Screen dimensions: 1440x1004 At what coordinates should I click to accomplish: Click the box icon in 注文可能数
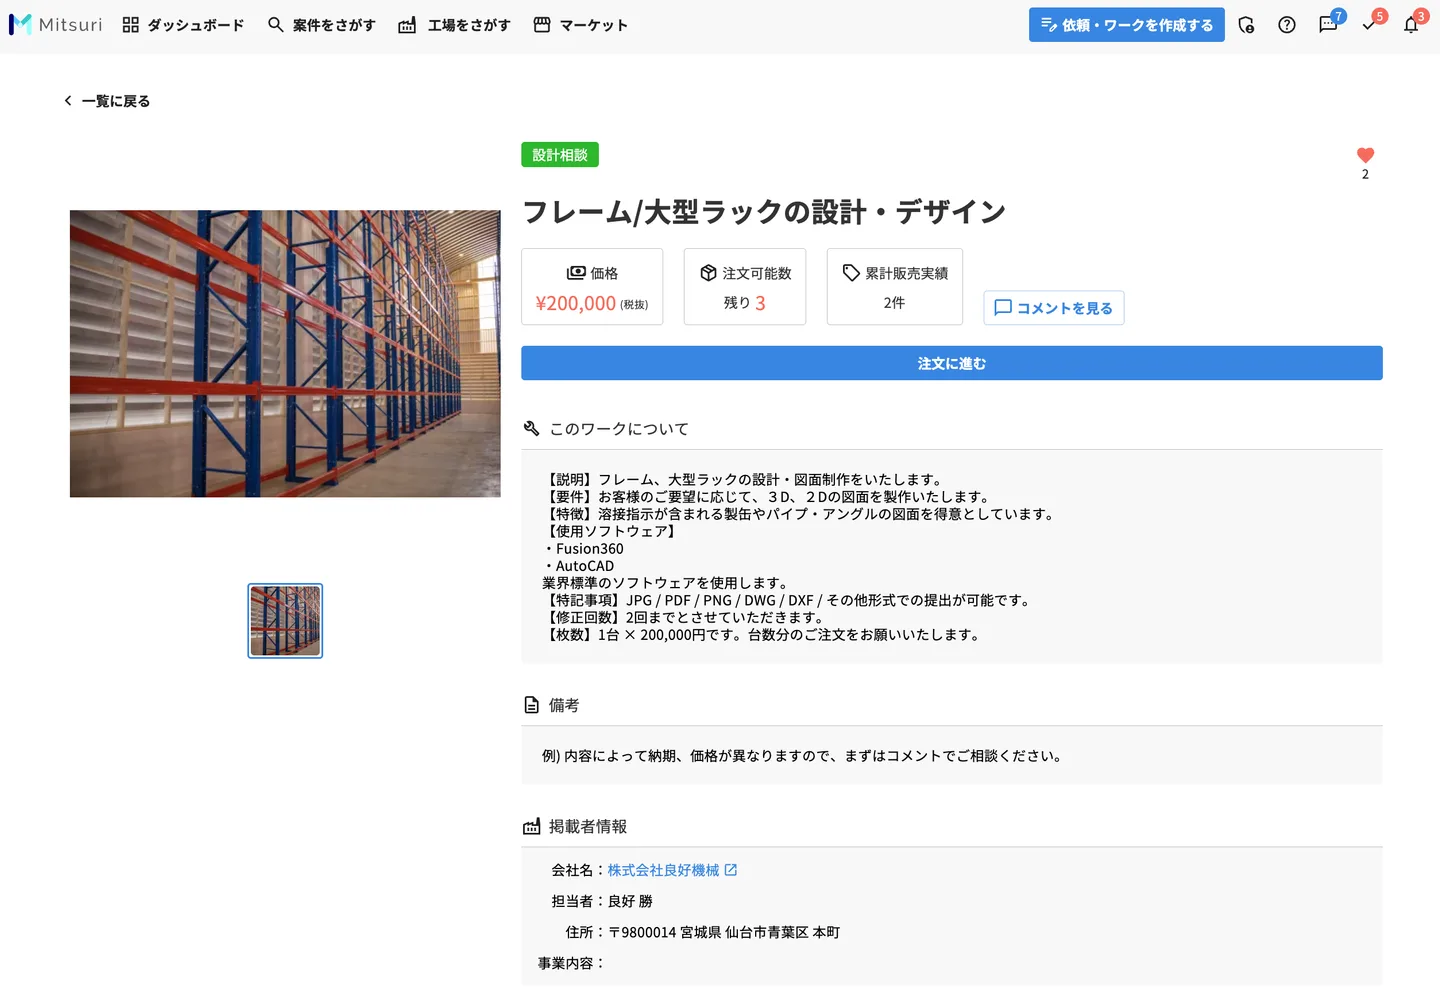pos(708,273)
